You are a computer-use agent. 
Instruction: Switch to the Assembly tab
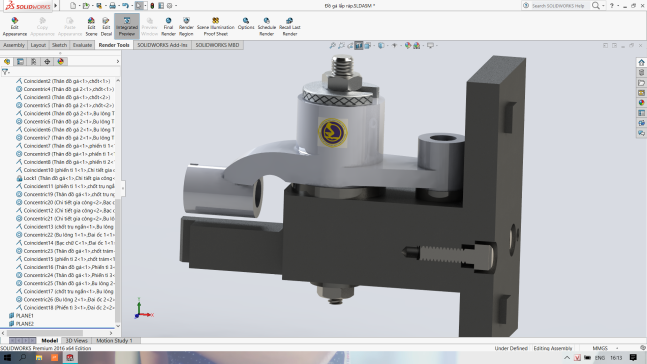coord(14,45)
